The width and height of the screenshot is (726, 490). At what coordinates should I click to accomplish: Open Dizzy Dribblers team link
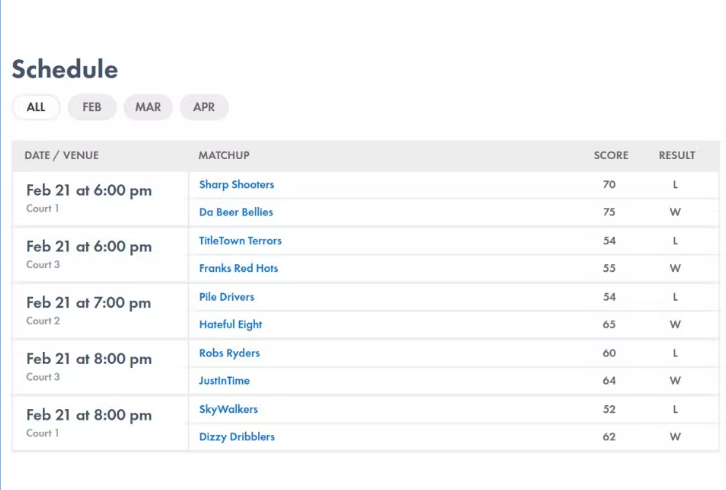click(x=237, y=437)
